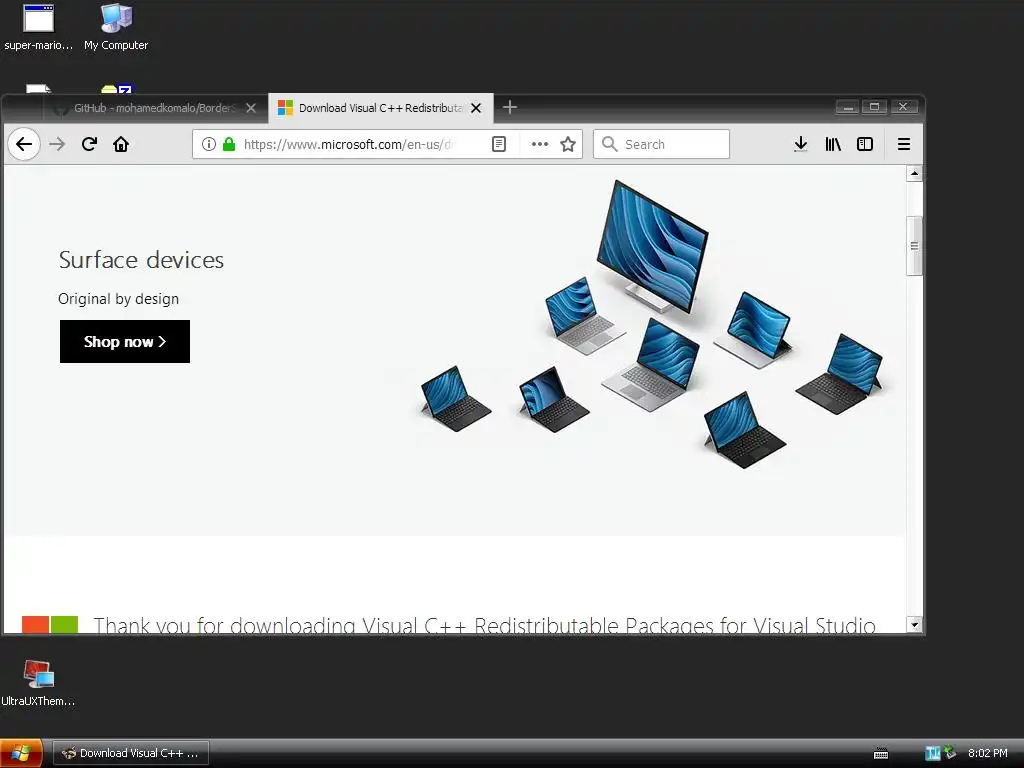This screenshot has height=768, width=1024.
Task: Click the blue tray icon beside clock
Action: pos(933,754)
